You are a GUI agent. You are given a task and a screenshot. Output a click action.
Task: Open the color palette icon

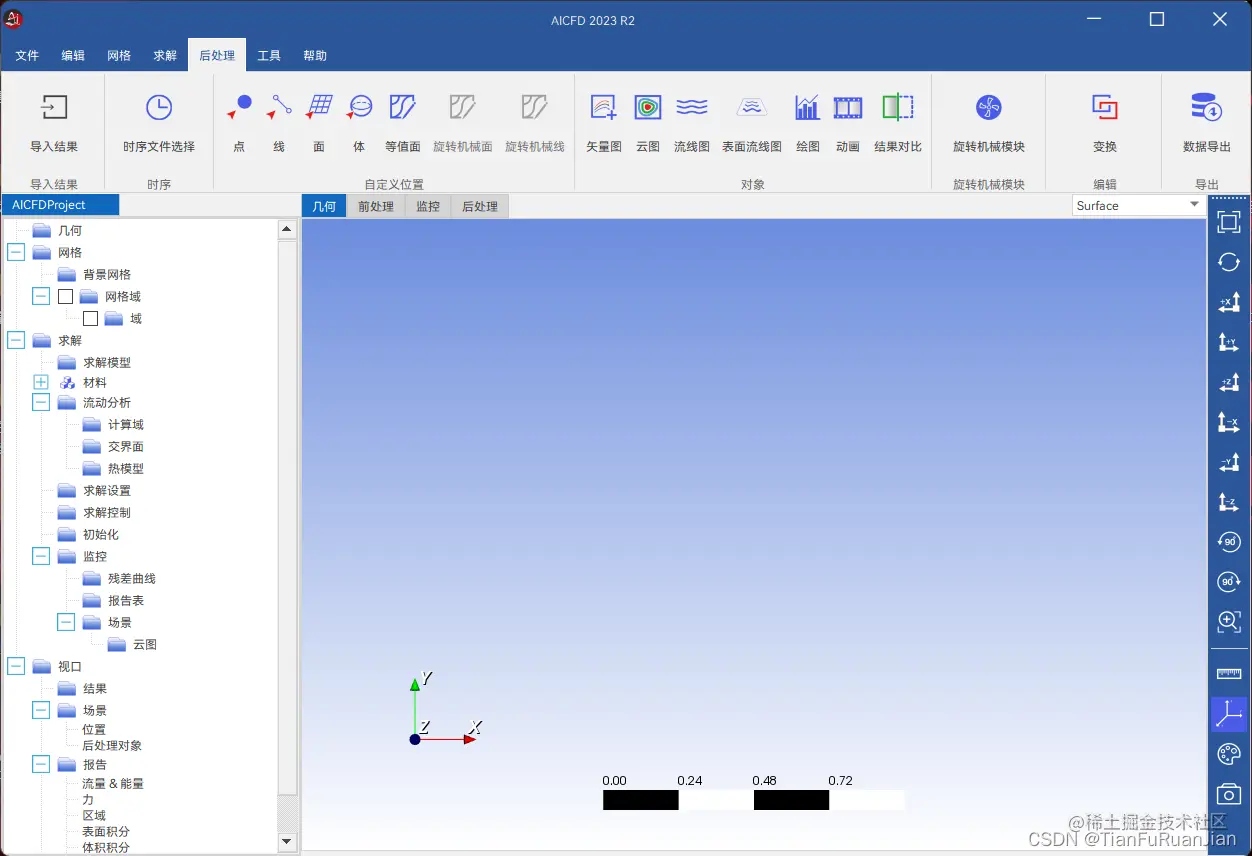tap(1229, 754)
